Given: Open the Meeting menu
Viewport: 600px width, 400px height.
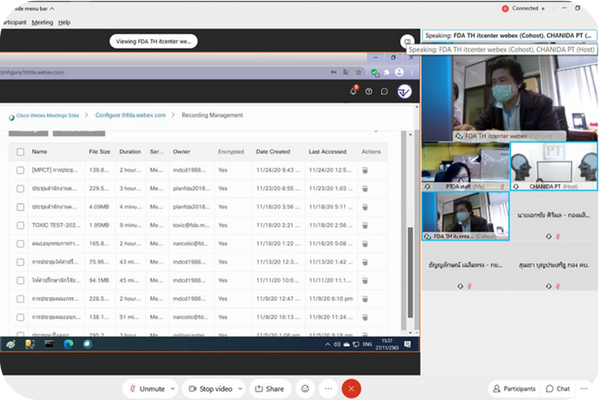Looking at the screenshot, I should click(x=42, y=22).
